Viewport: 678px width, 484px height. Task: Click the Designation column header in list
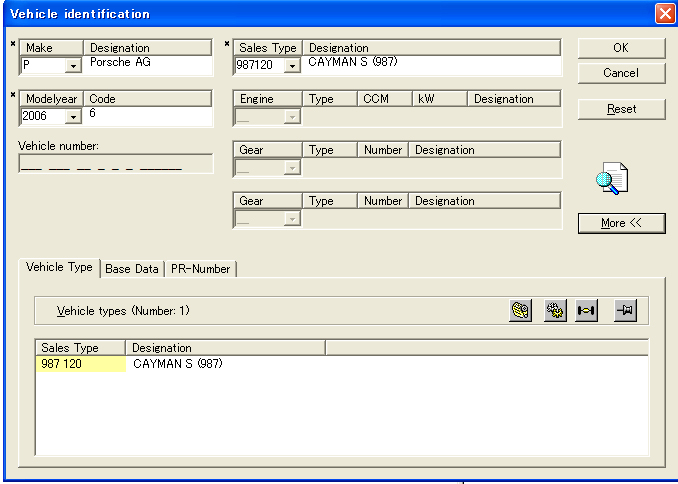225,348
